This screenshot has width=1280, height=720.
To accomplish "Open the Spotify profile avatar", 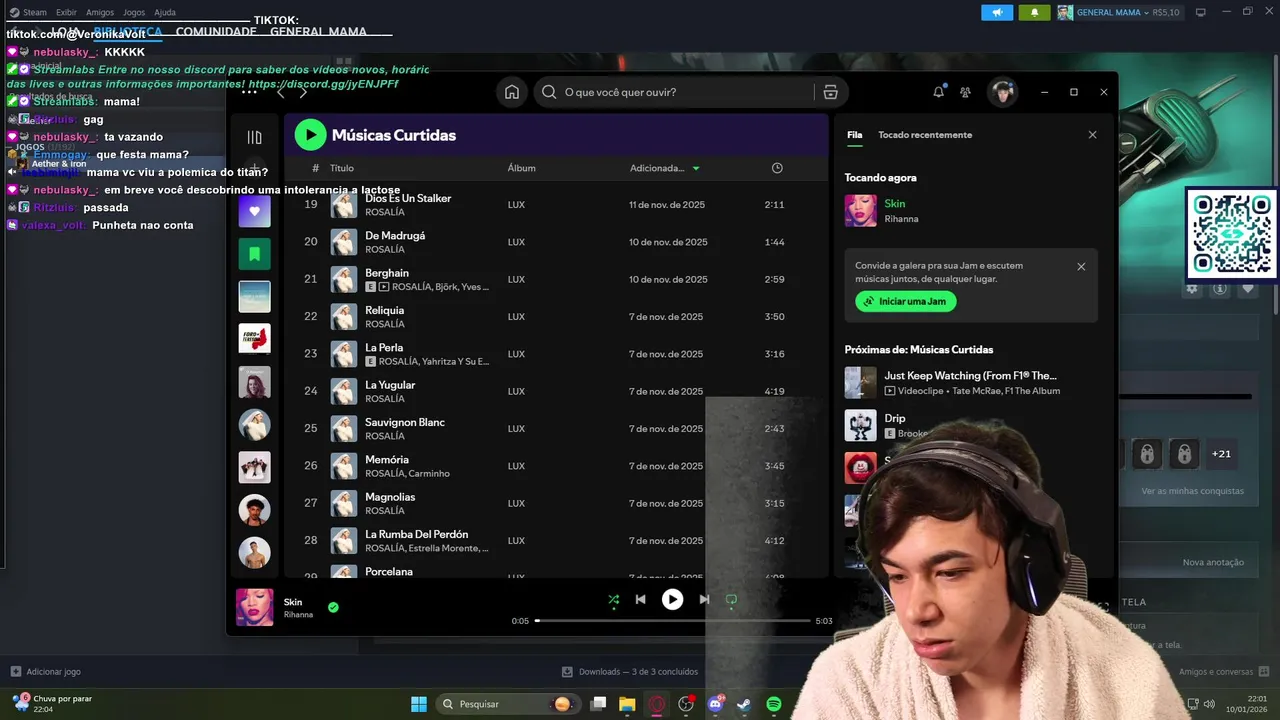I will click(x=1002, y=92).
